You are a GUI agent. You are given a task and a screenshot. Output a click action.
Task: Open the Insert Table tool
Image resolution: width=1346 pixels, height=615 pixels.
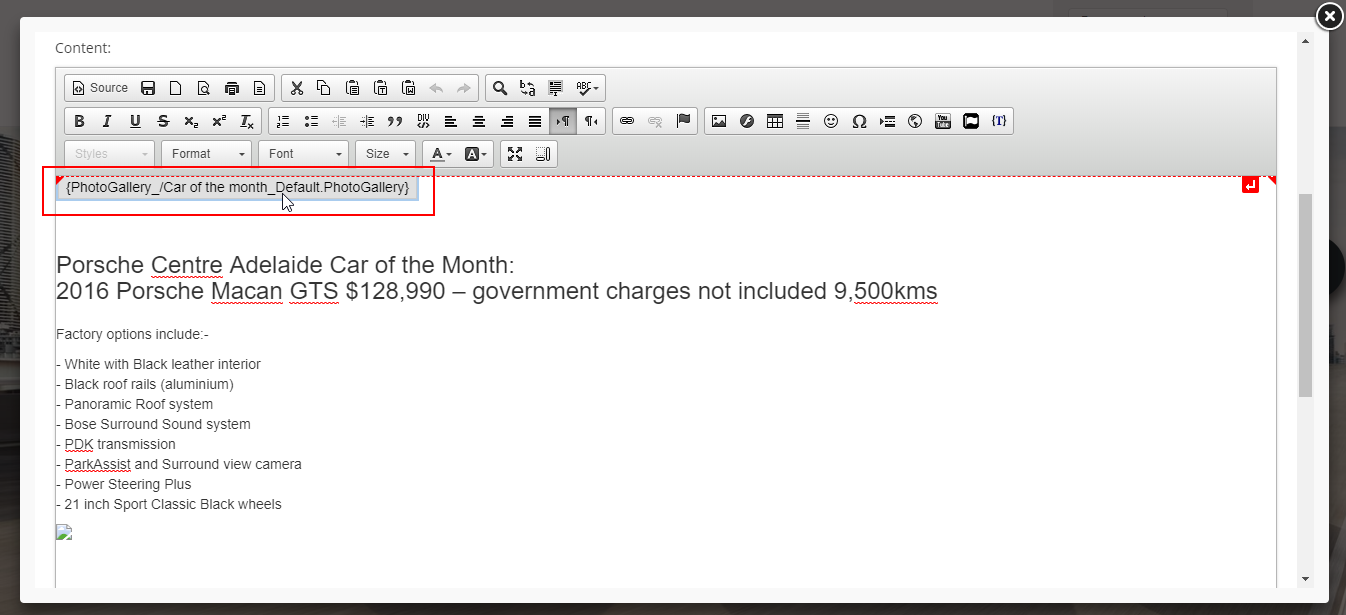click(x=774, y=121)
